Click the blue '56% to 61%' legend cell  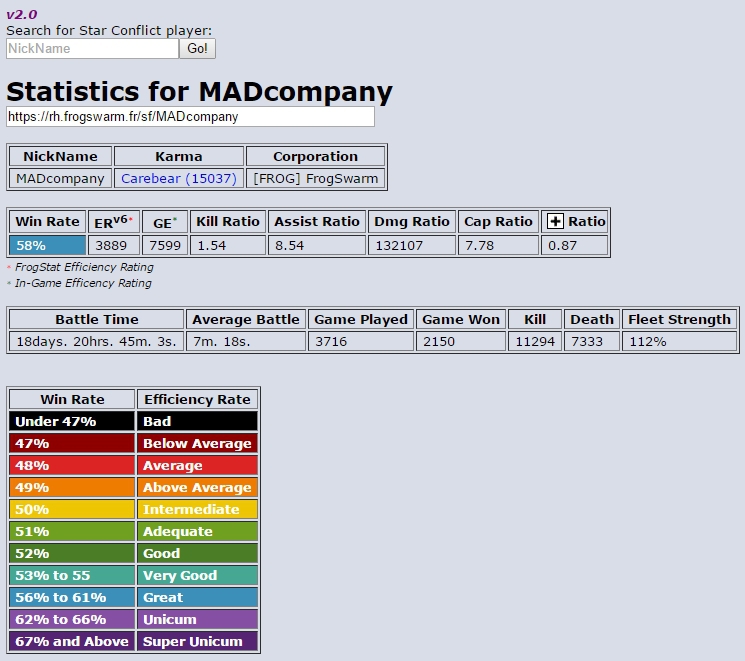tap(72, 597)
